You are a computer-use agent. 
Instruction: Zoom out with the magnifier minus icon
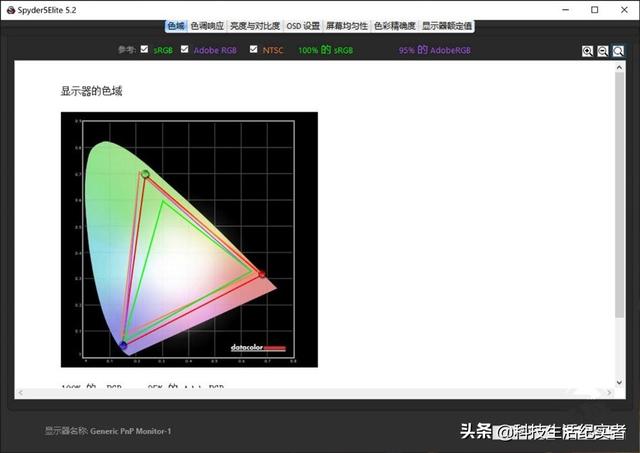(x=602, y=51)
